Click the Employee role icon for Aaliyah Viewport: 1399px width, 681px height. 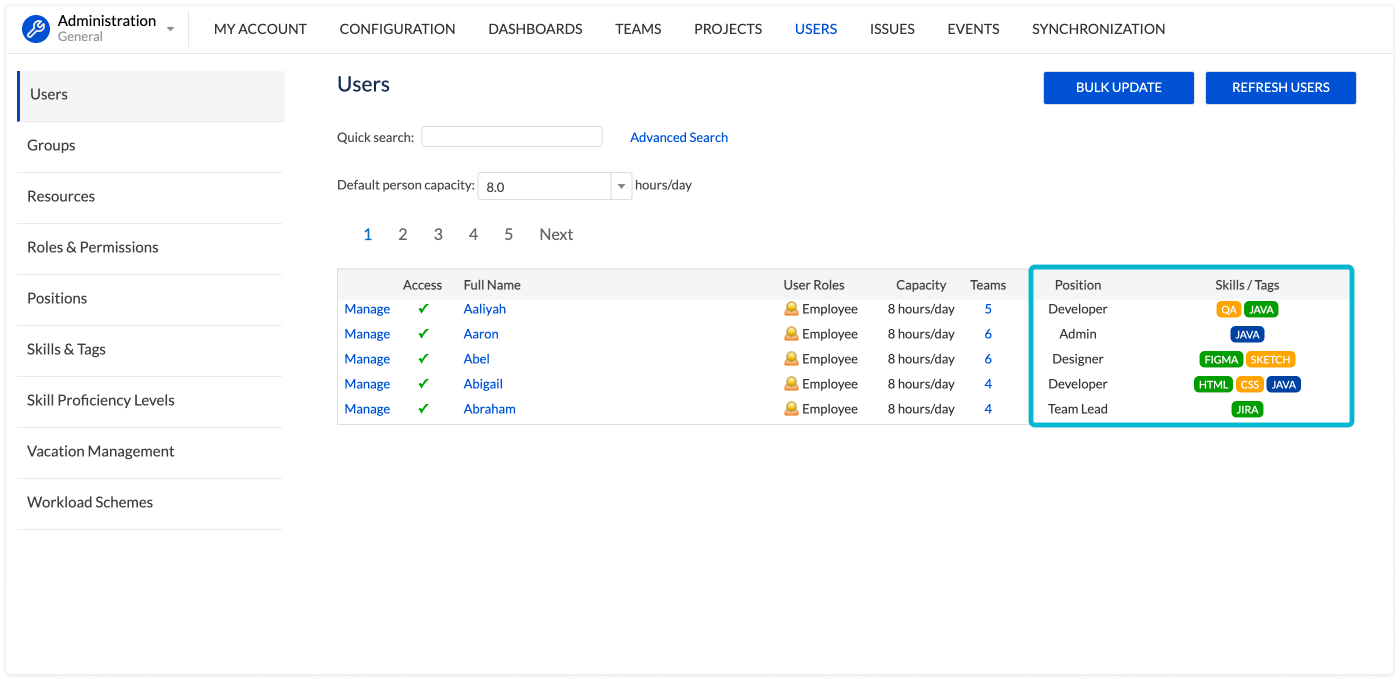click(x=791, y=309)
